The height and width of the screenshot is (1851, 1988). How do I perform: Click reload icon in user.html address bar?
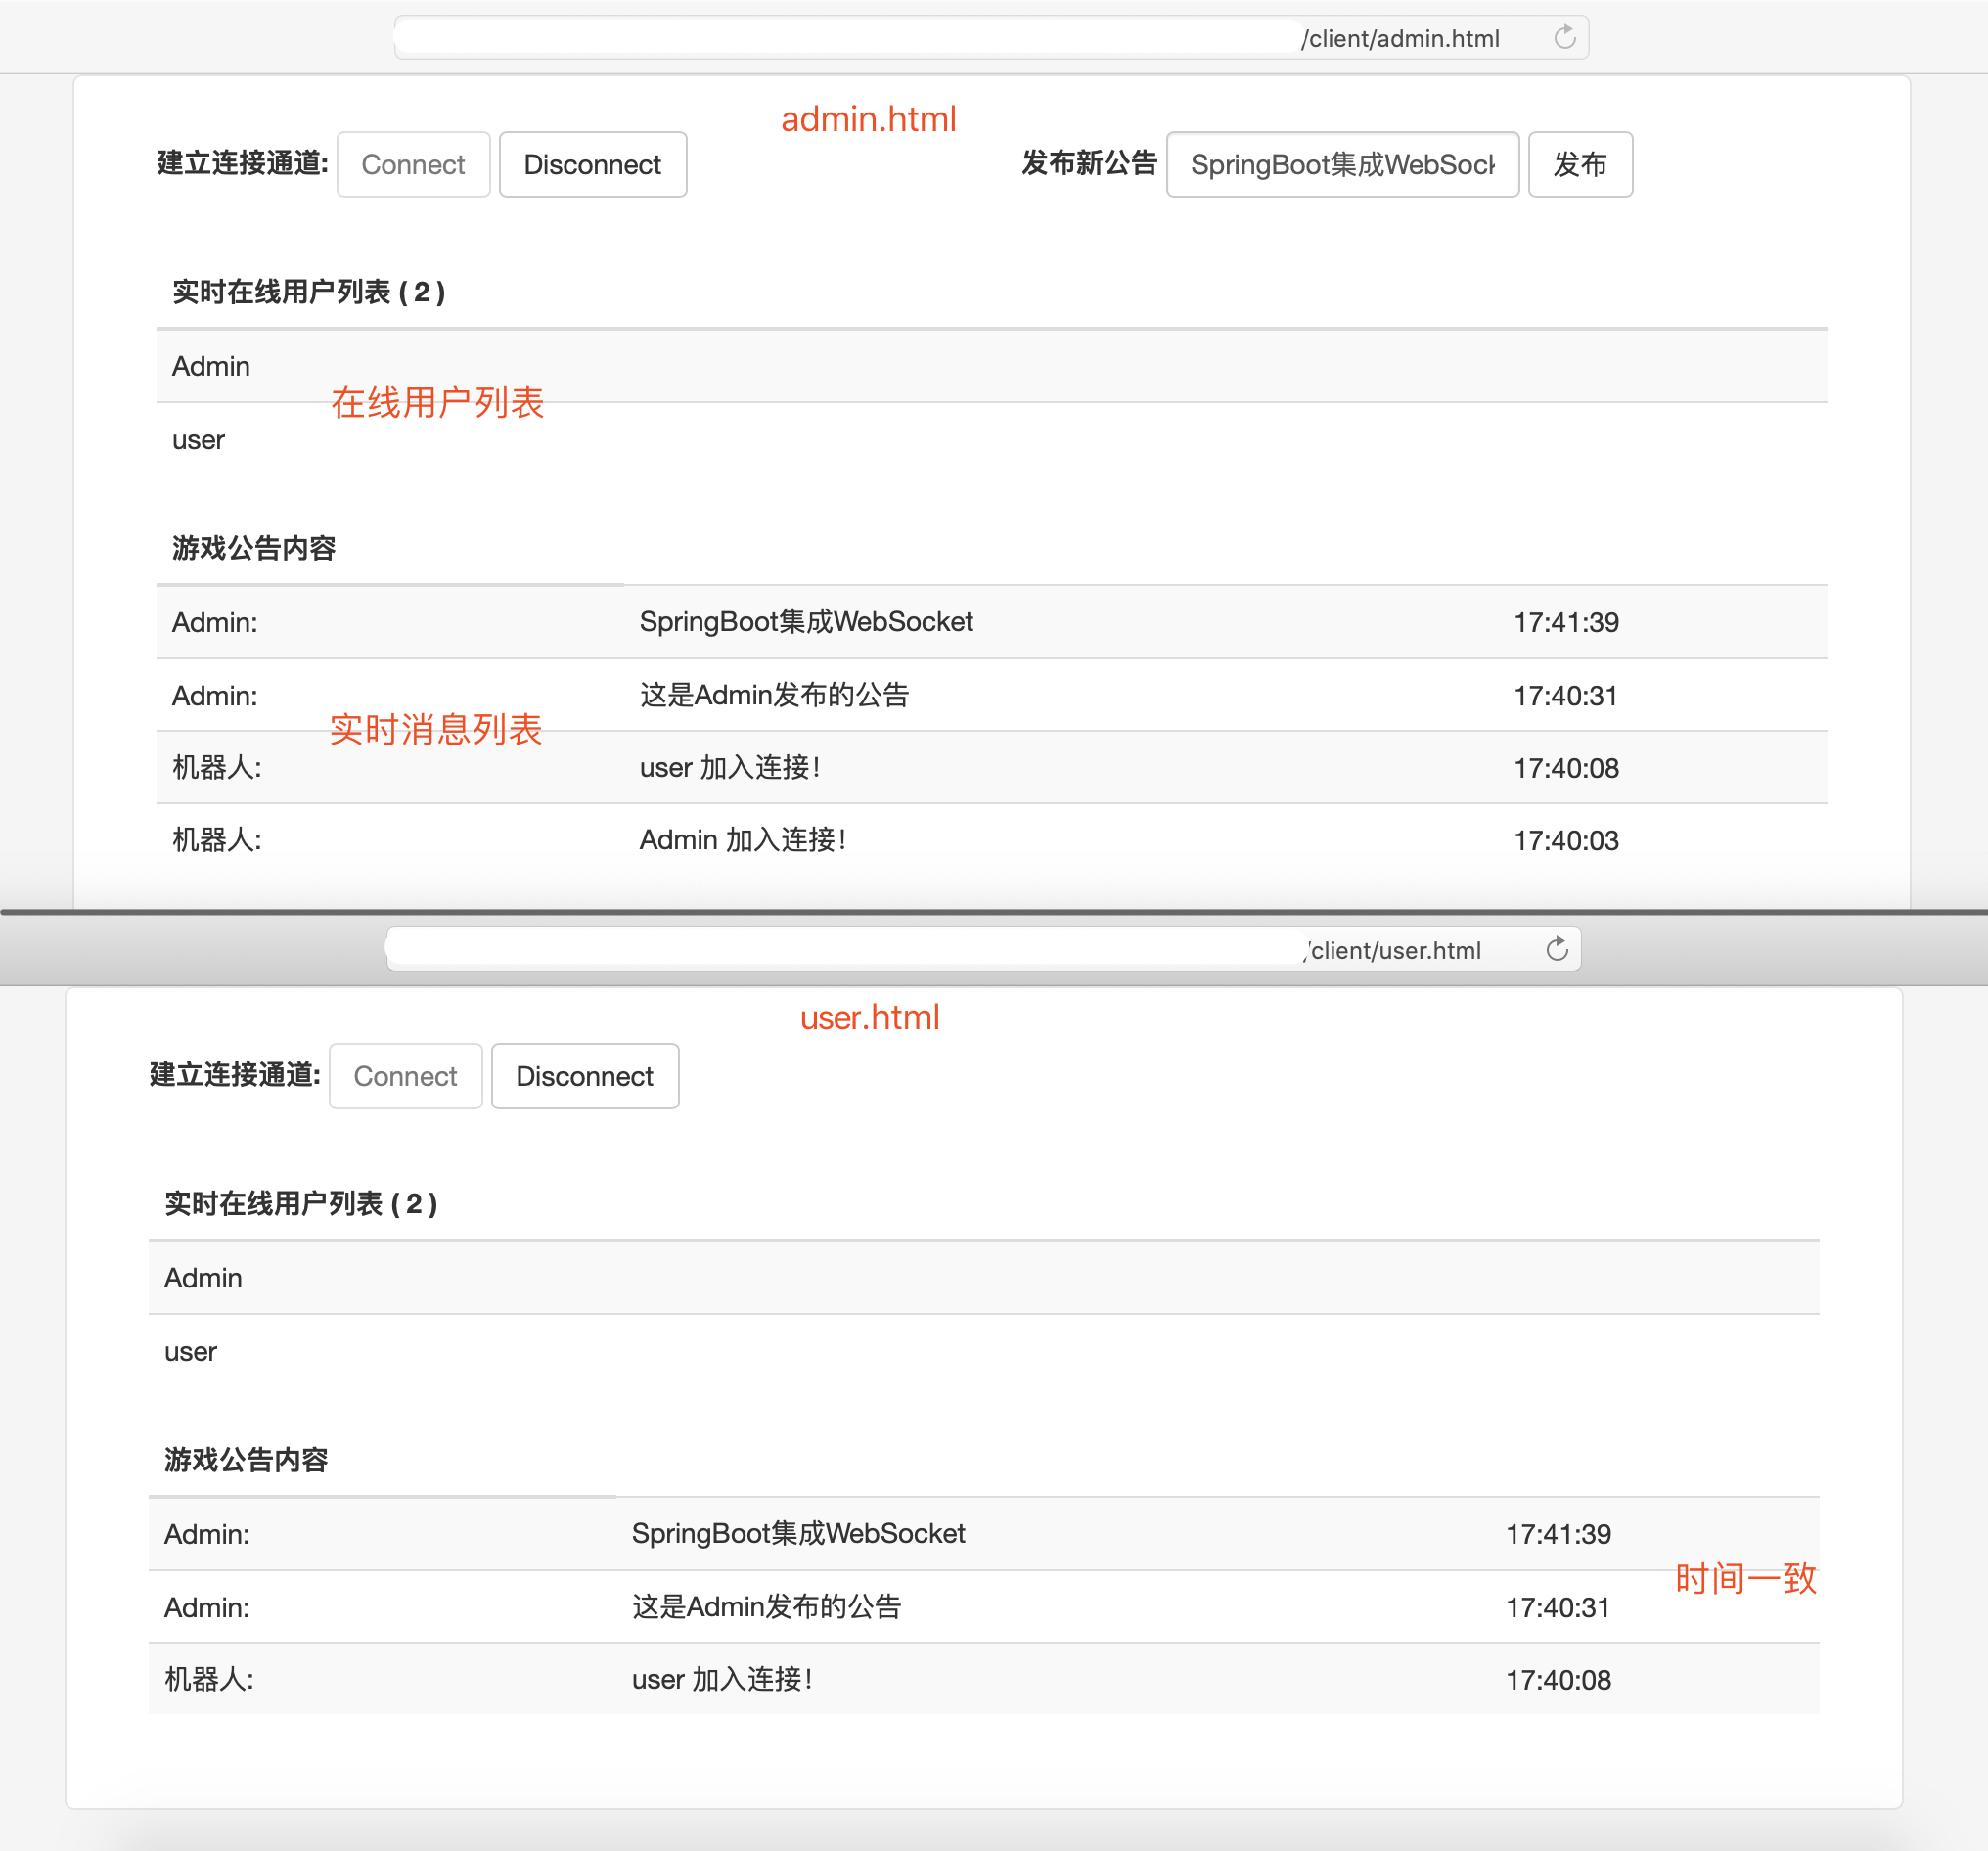[x=1556, y=949]
